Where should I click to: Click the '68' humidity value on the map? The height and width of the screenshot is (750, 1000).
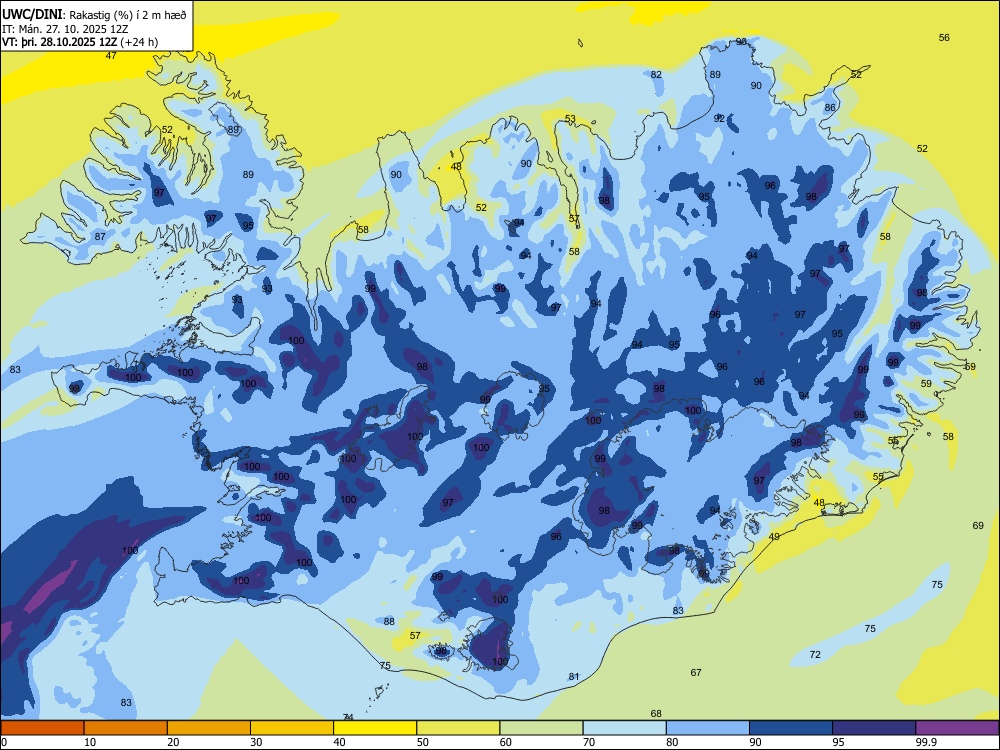pyautogui.click(x=656, y=714)
